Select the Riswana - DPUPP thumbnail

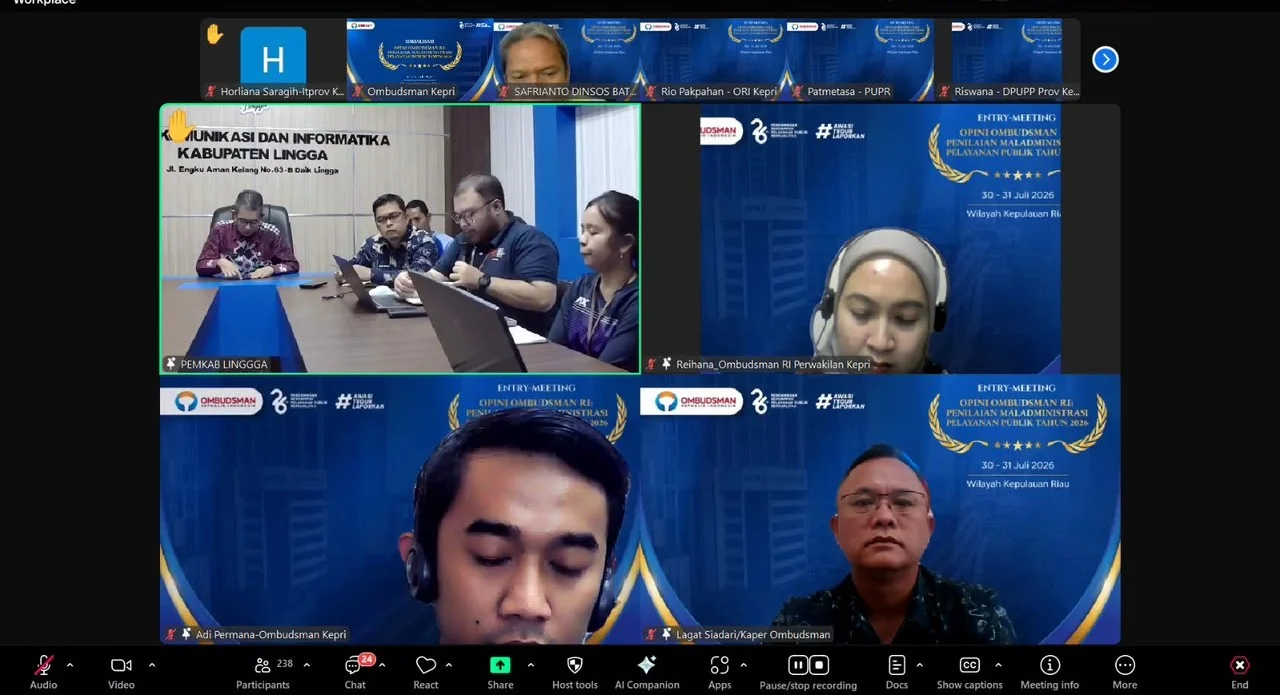(x=1008, y=59)
